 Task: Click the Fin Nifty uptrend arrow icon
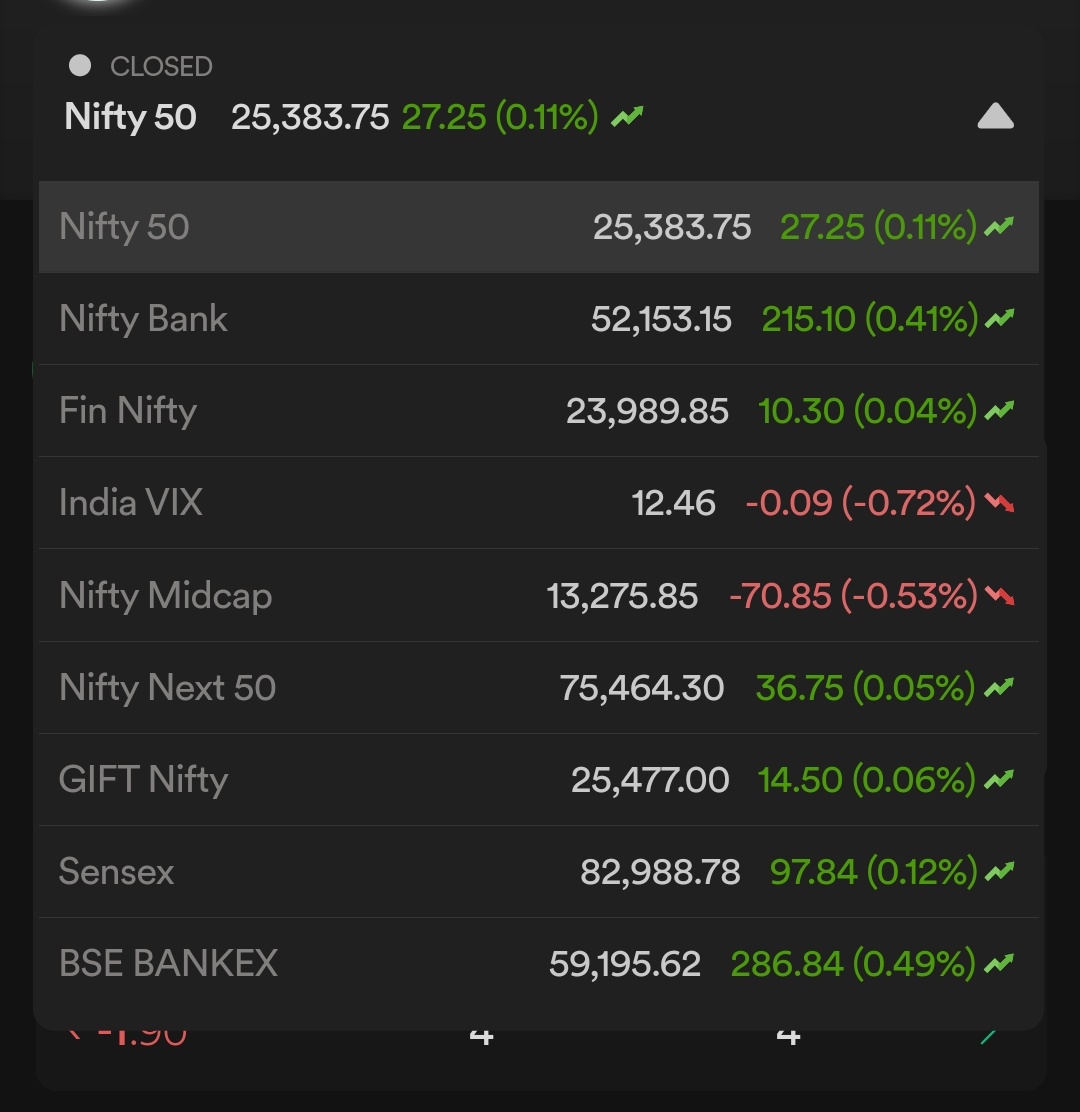click(x=999, y=411)
